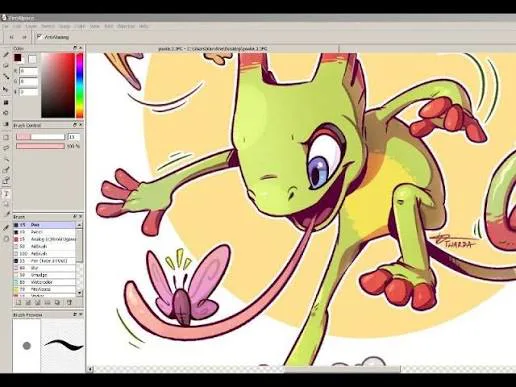This screenshot has width=516, height=387.
Task: Select the Magic Wand tool
Action: click(x=6, y=159)
